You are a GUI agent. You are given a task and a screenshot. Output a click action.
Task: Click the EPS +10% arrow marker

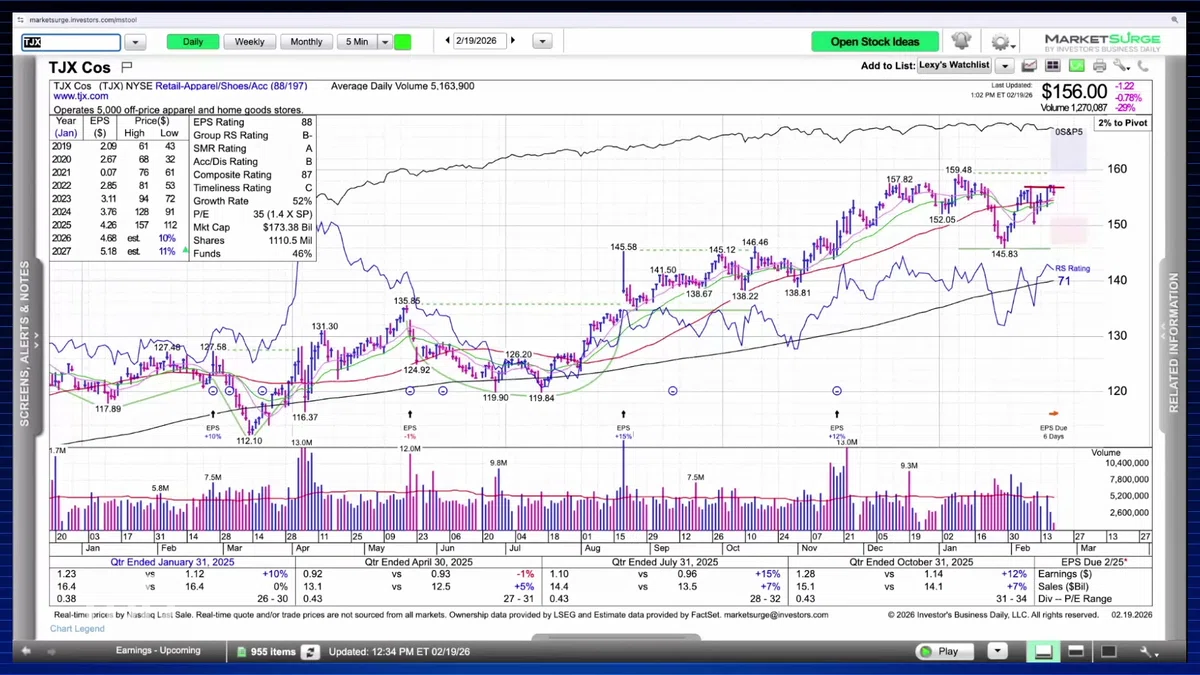coord(212,413)
